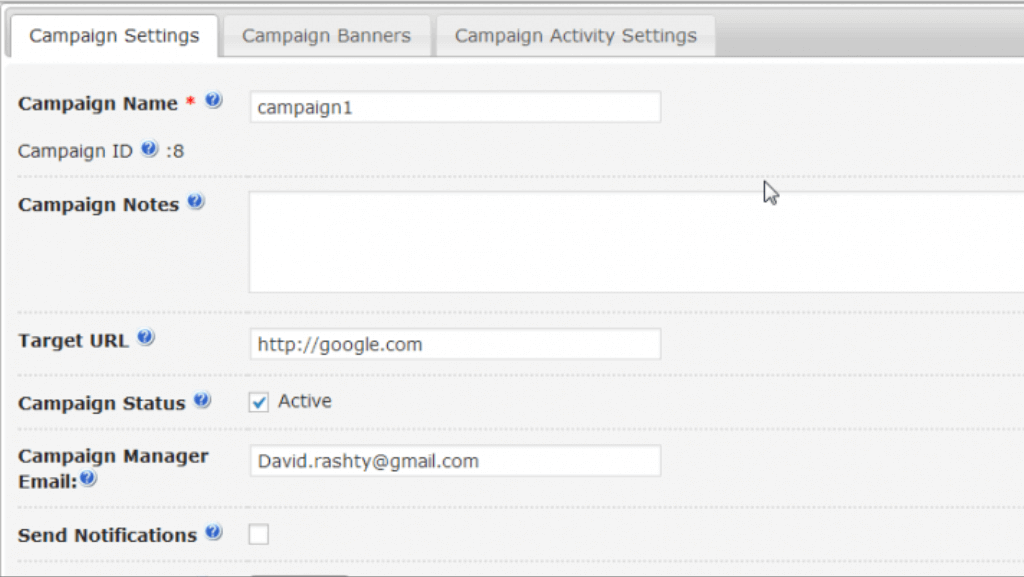The width and height of the screenshot is (1024, 577).
Task: Uncheck the Active campaign status checkbox
Action: click(x=259, y=402)
